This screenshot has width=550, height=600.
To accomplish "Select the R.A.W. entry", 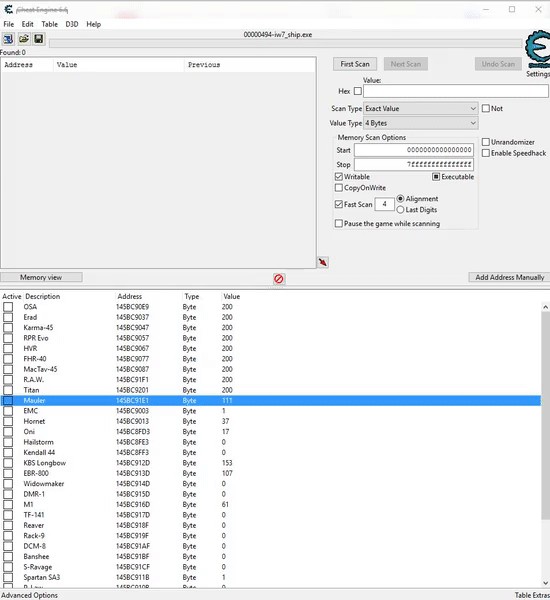I will pyautogui.click(x=33, y=380).
